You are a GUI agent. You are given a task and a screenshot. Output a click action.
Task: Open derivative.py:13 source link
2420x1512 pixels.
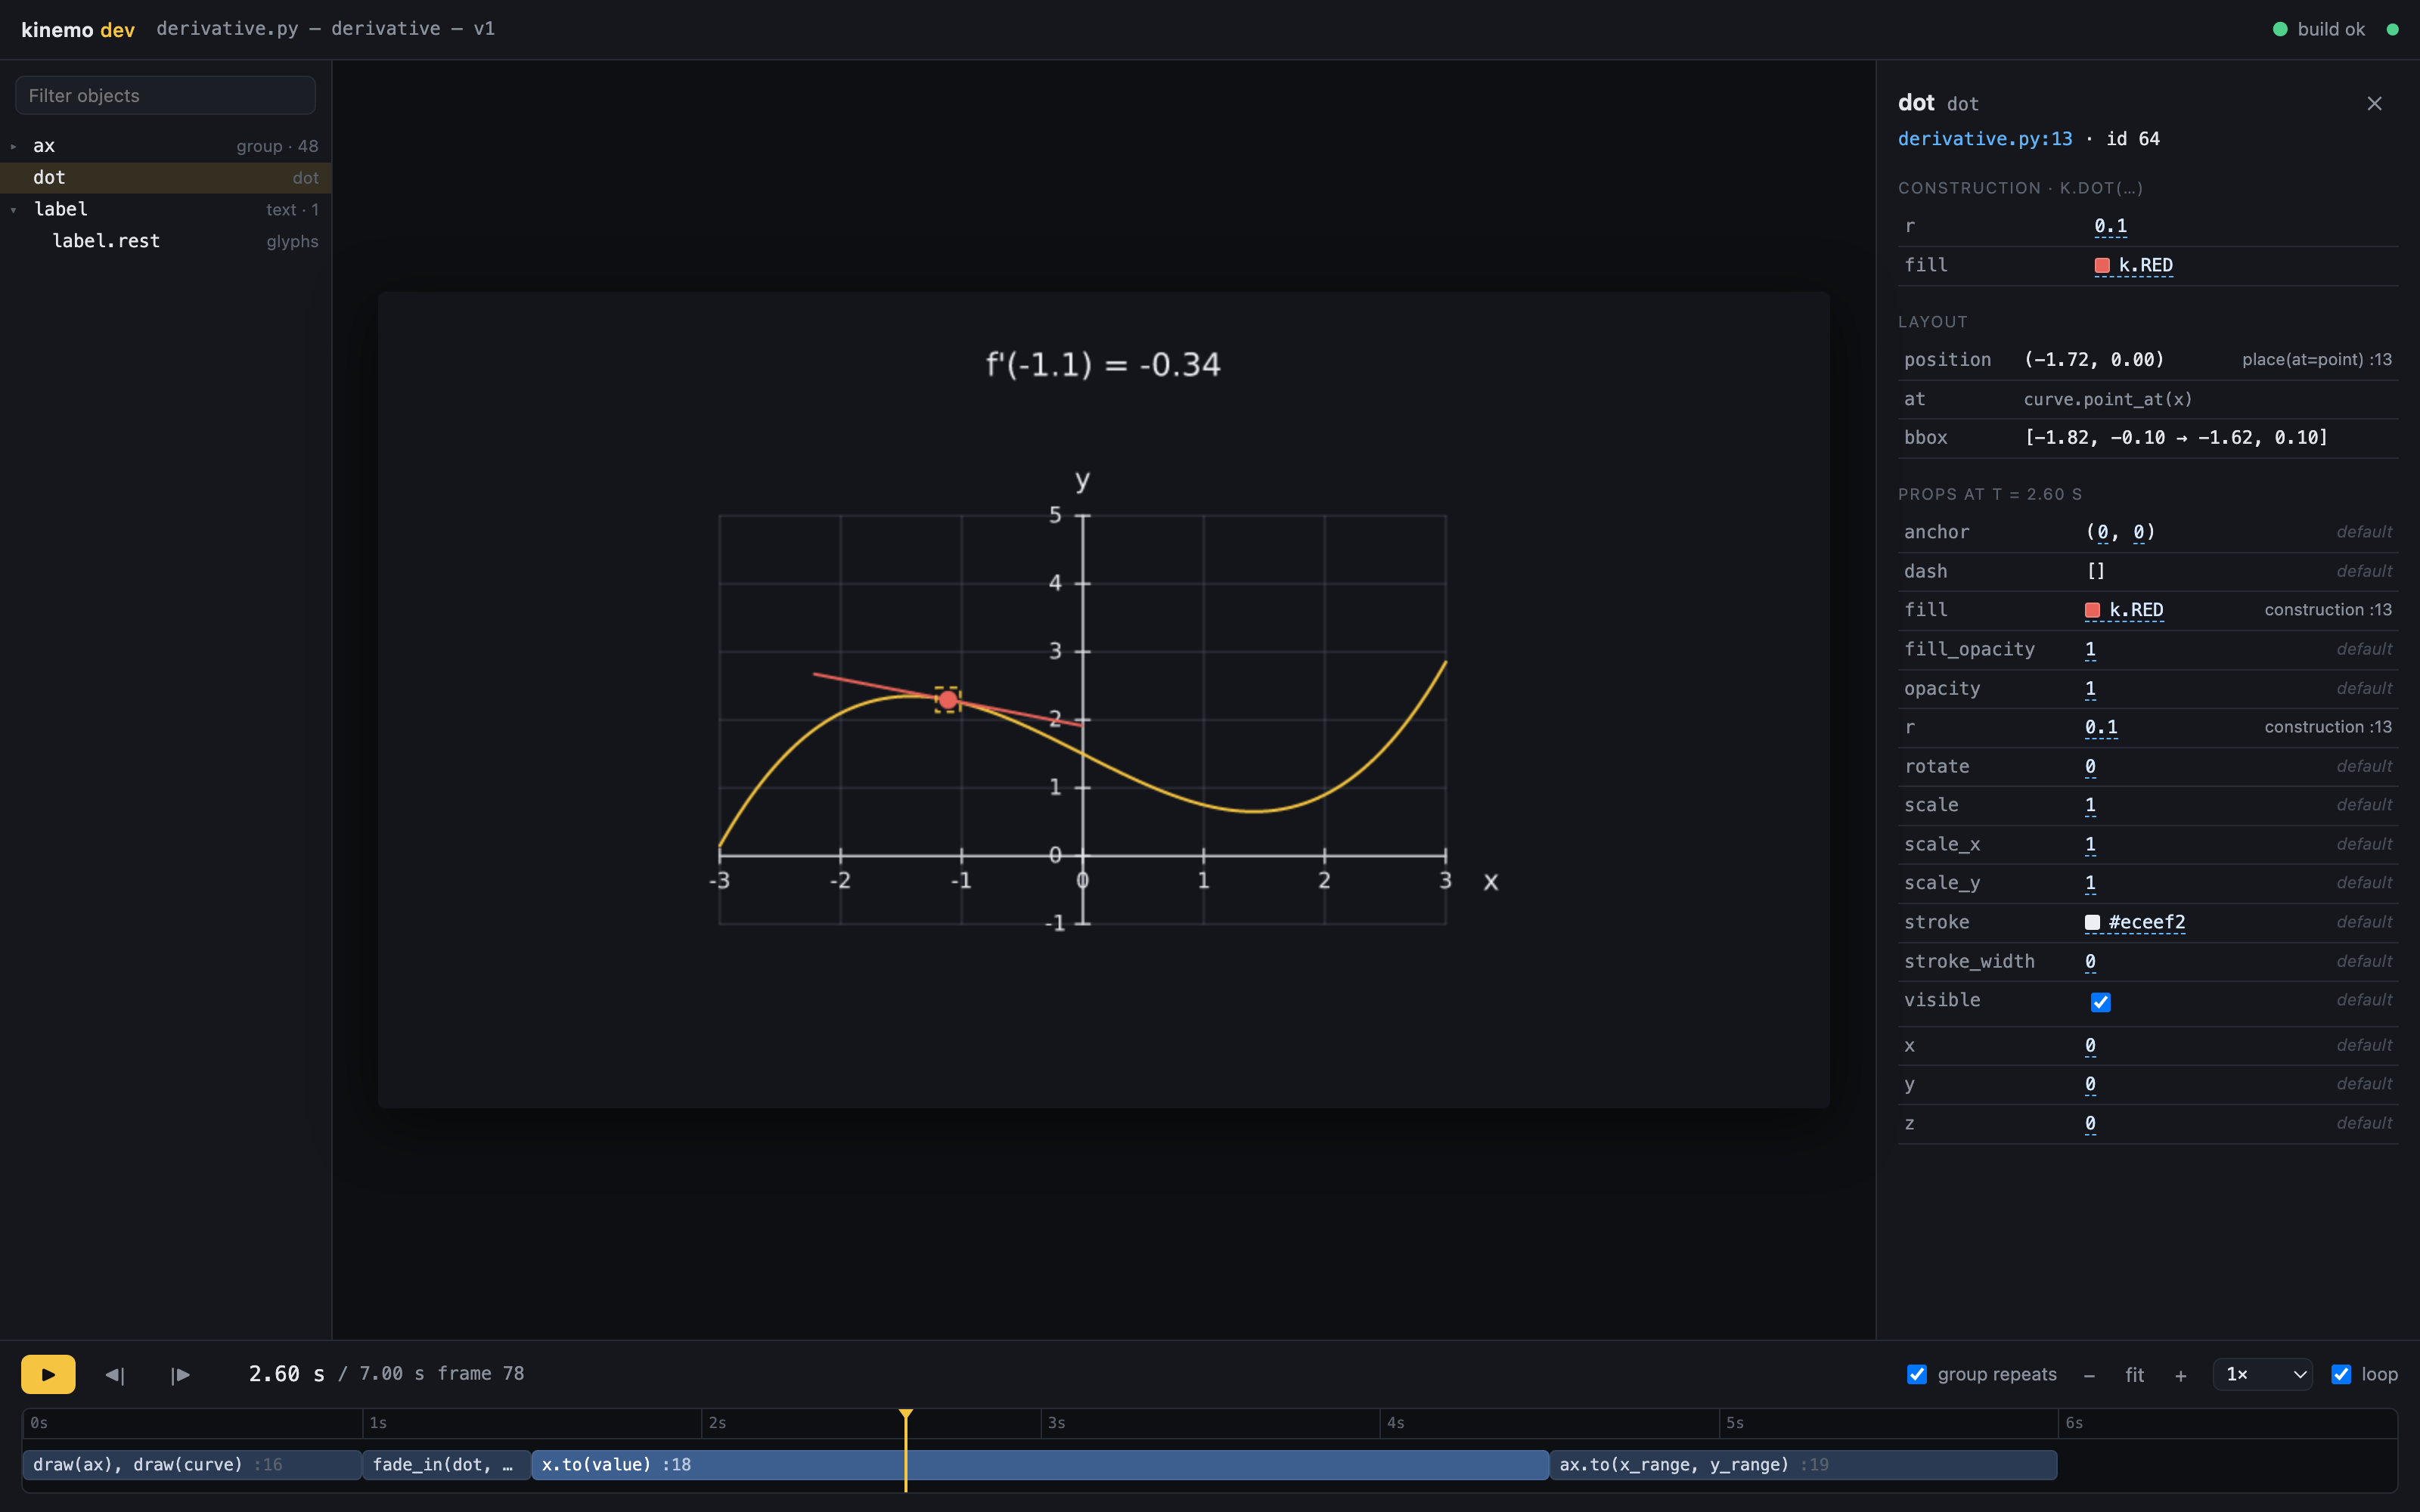[x=1985, y=139]
